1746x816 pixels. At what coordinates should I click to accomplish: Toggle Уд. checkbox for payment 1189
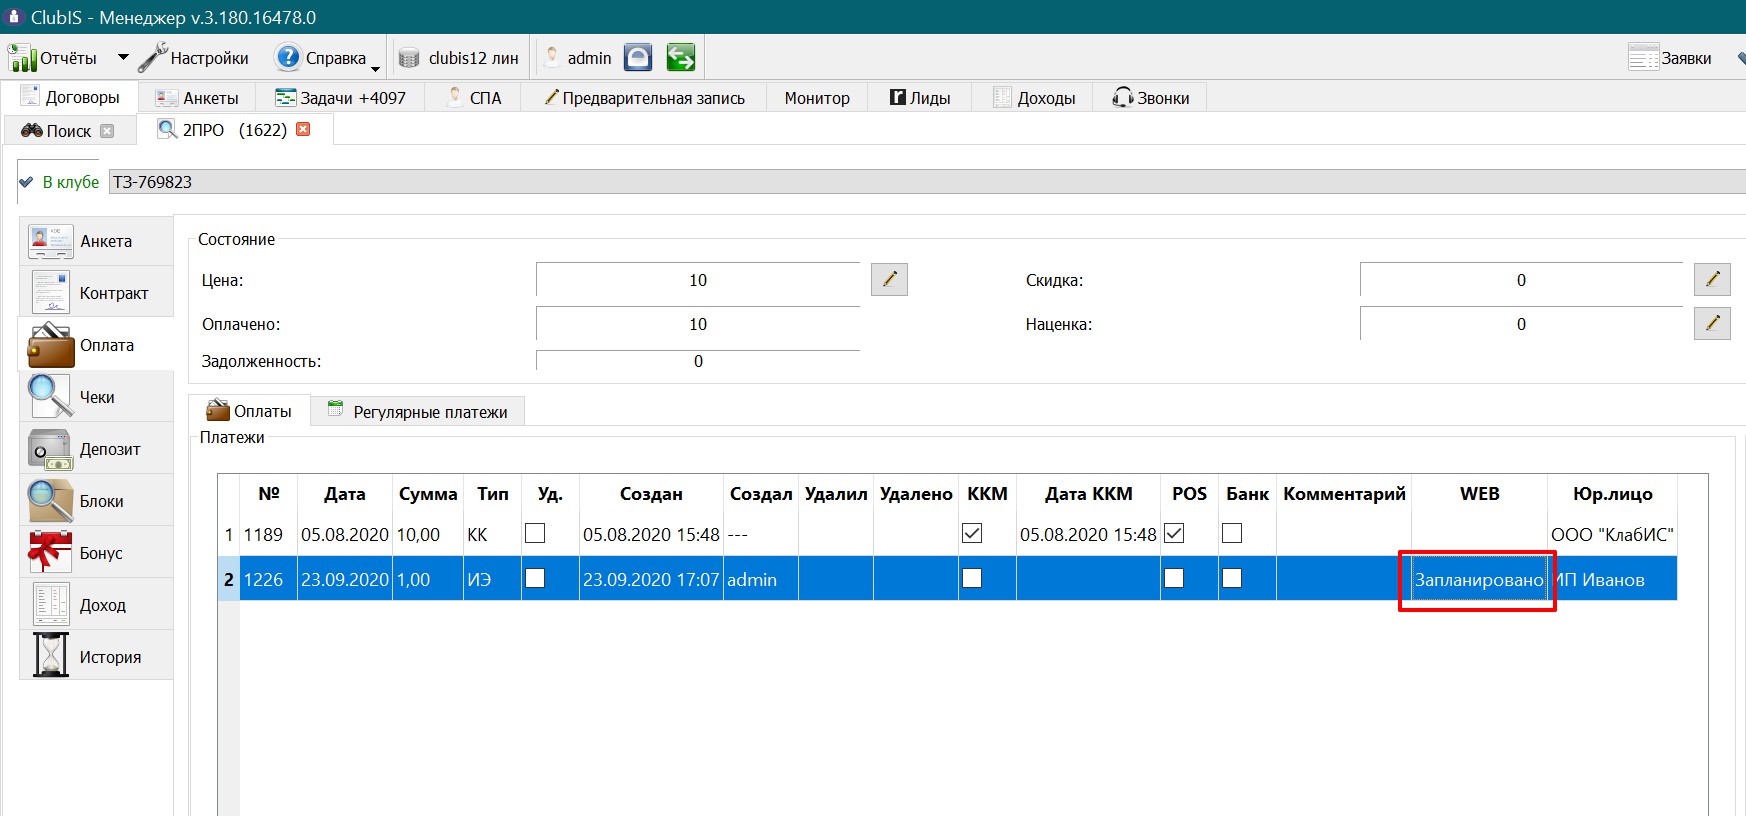[535, 533]
